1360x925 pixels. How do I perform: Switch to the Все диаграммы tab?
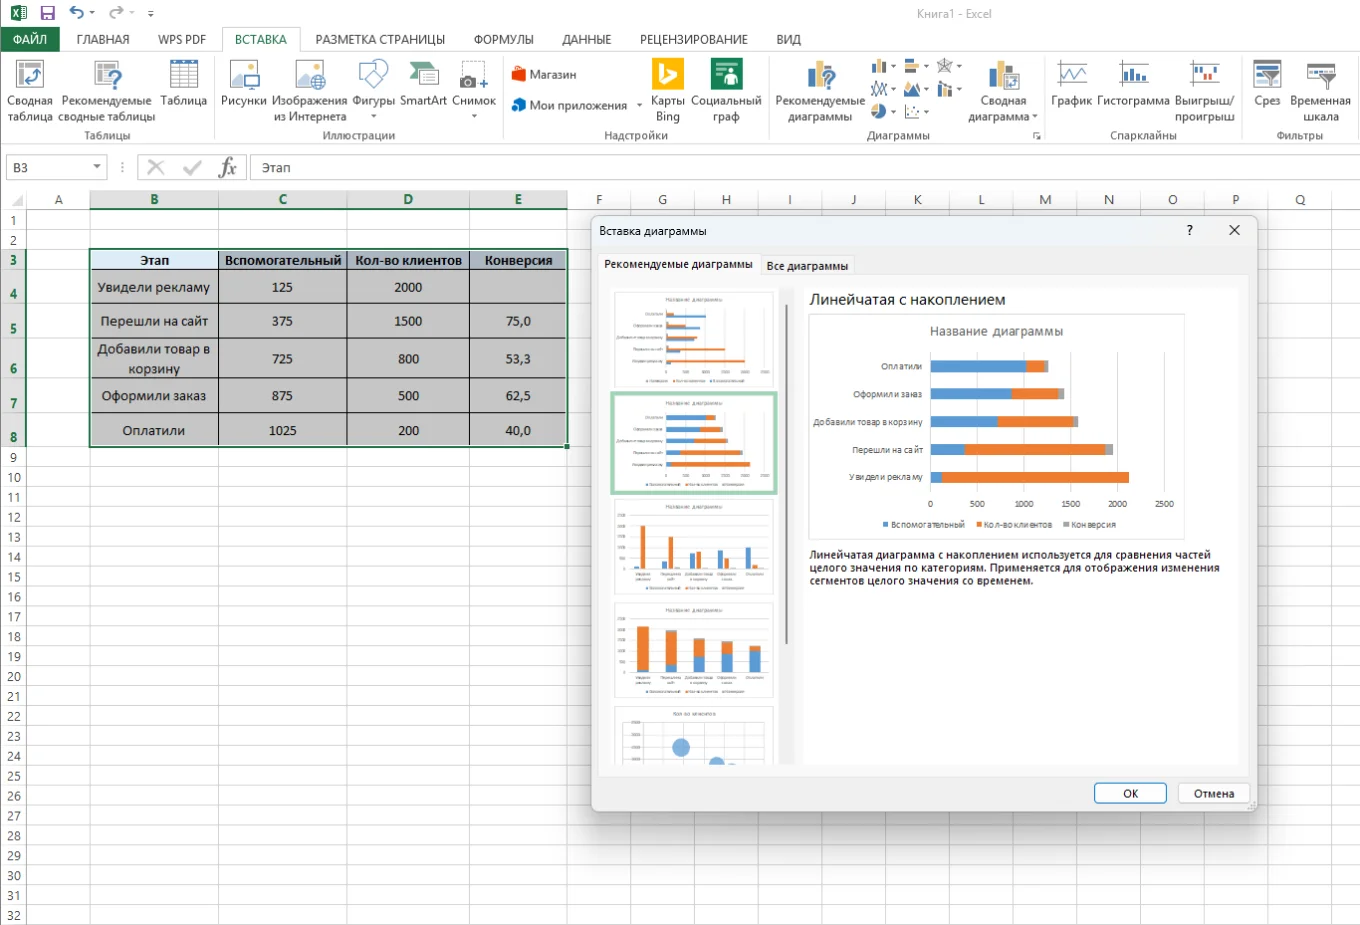pos(807,266)
